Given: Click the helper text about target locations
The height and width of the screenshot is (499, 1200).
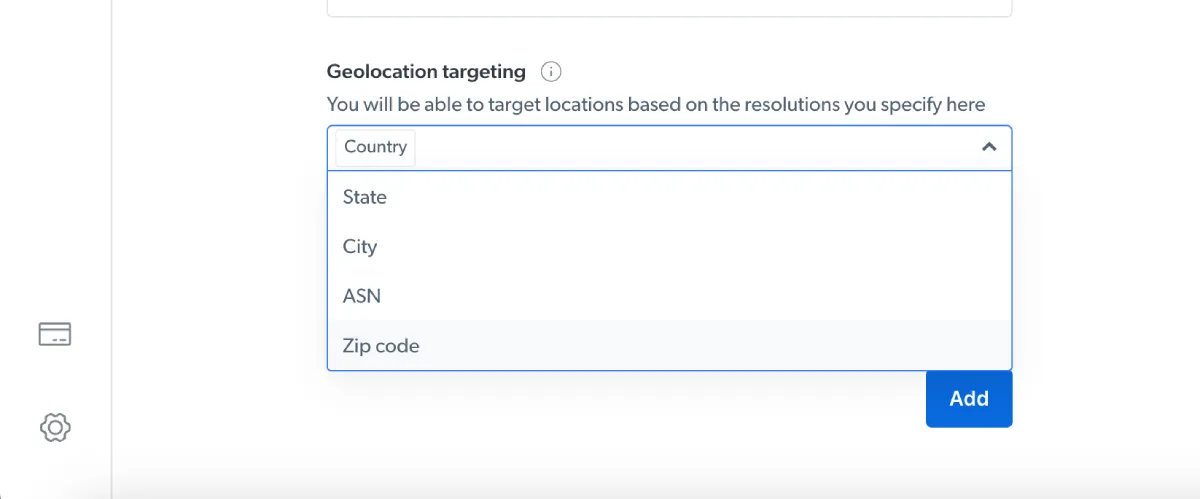Looking at the screenshot, I should (x=656, y=104).
